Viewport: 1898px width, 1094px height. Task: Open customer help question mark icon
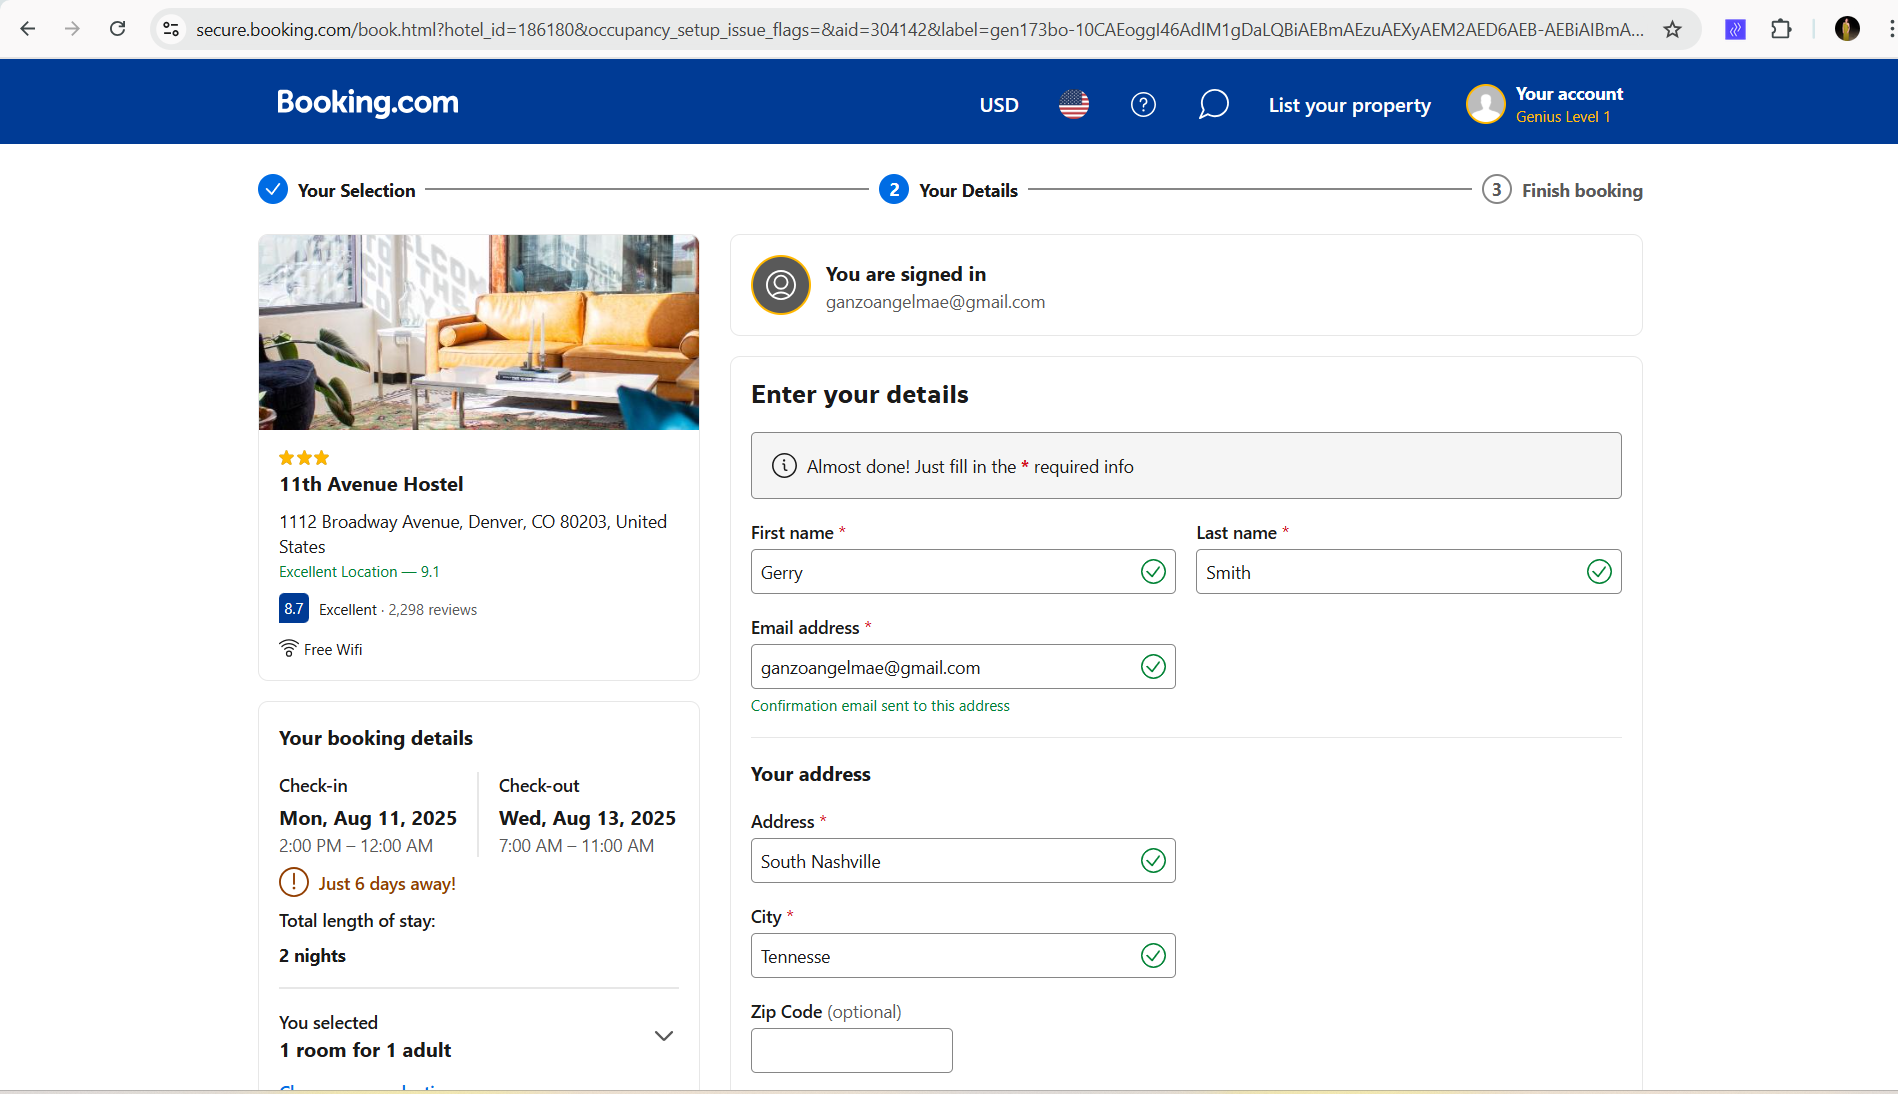1143,104
